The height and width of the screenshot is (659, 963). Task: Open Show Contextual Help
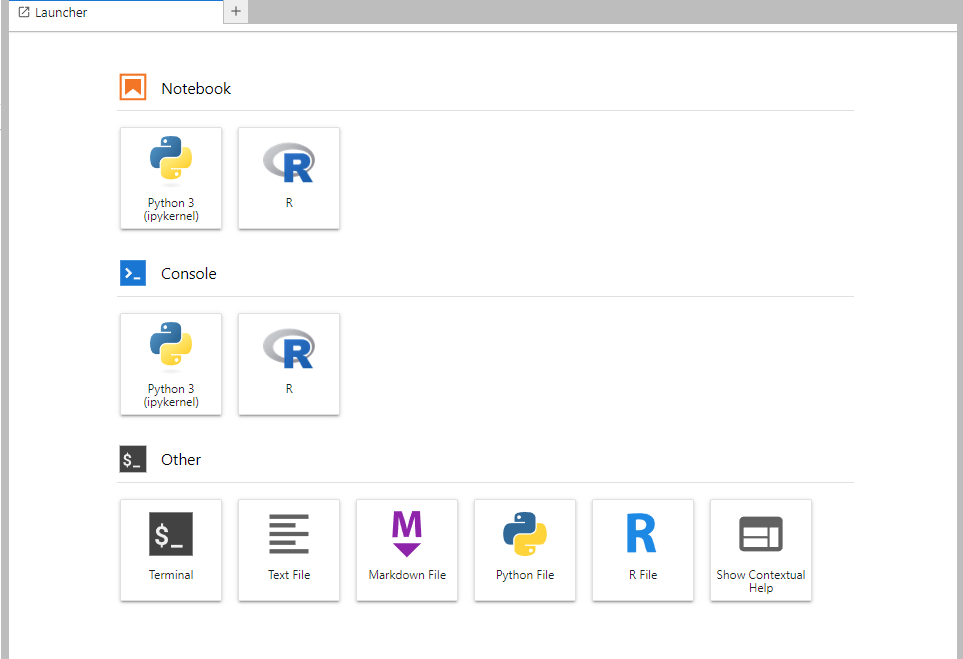[760, 550]
